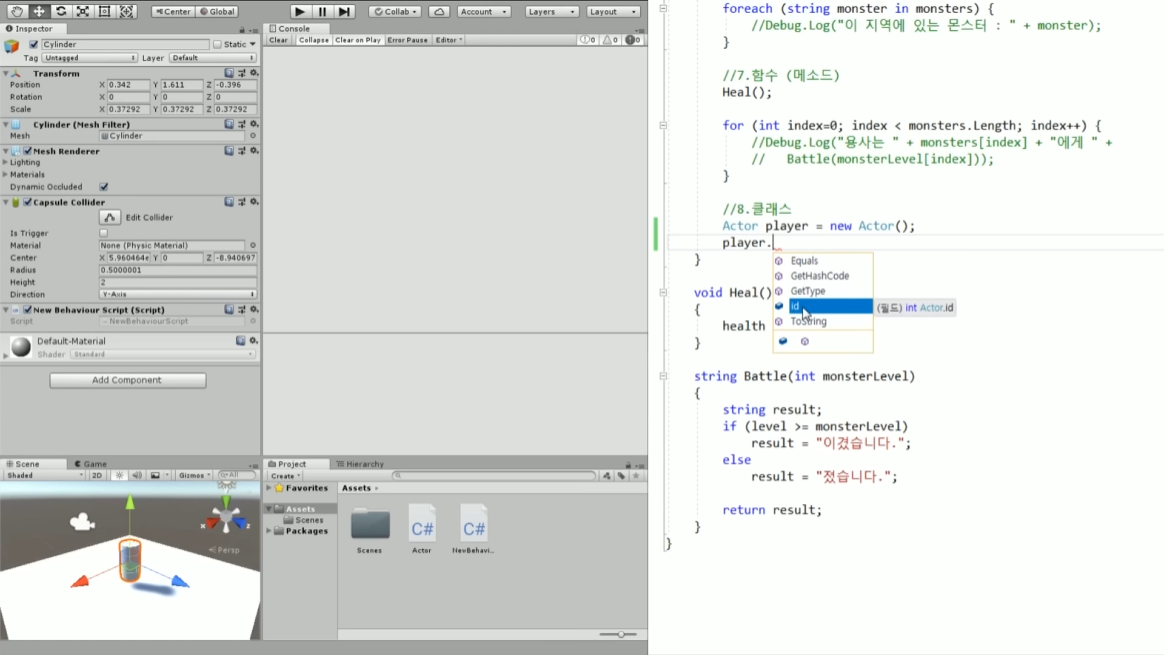1164x655 pixels.
Task: Open the Account dropdown
Action: pyautogui.click(x=483, y=11)
